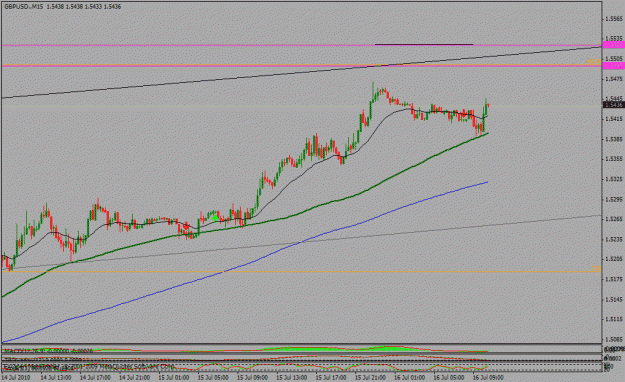This screenshot has width=625, height=382.
Task: Click the upper magenta price level tag
Action: (x=614, y=45)
